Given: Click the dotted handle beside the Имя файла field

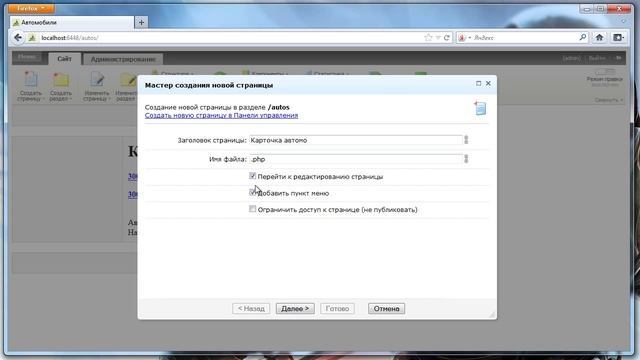Looking at the screenshot, I should (x=466, y=159).
